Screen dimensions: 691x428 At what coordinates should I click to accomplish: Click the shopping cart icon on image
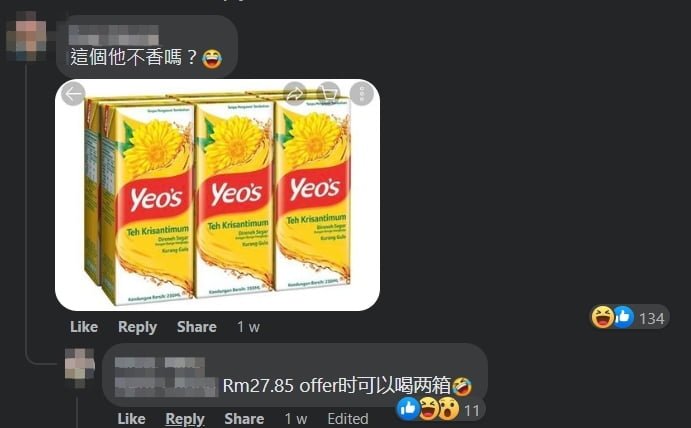click(329, 94)
